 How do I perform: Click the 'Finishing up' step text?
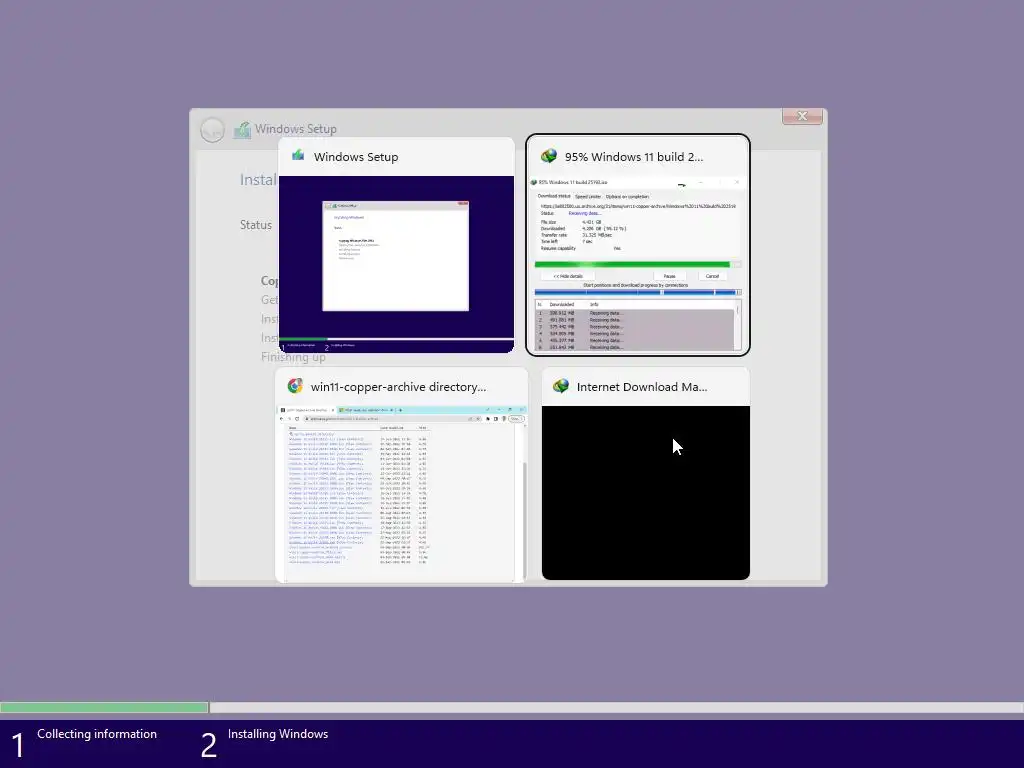293,357
